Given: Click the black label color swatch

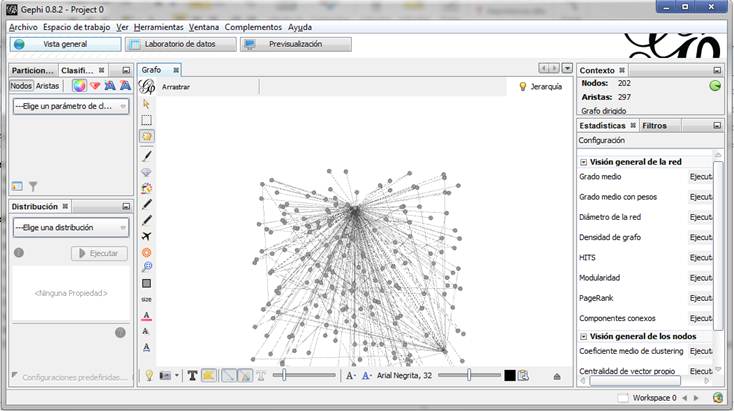Looking at the screenshot, I should pyautogui.click(x=510, y=375).
